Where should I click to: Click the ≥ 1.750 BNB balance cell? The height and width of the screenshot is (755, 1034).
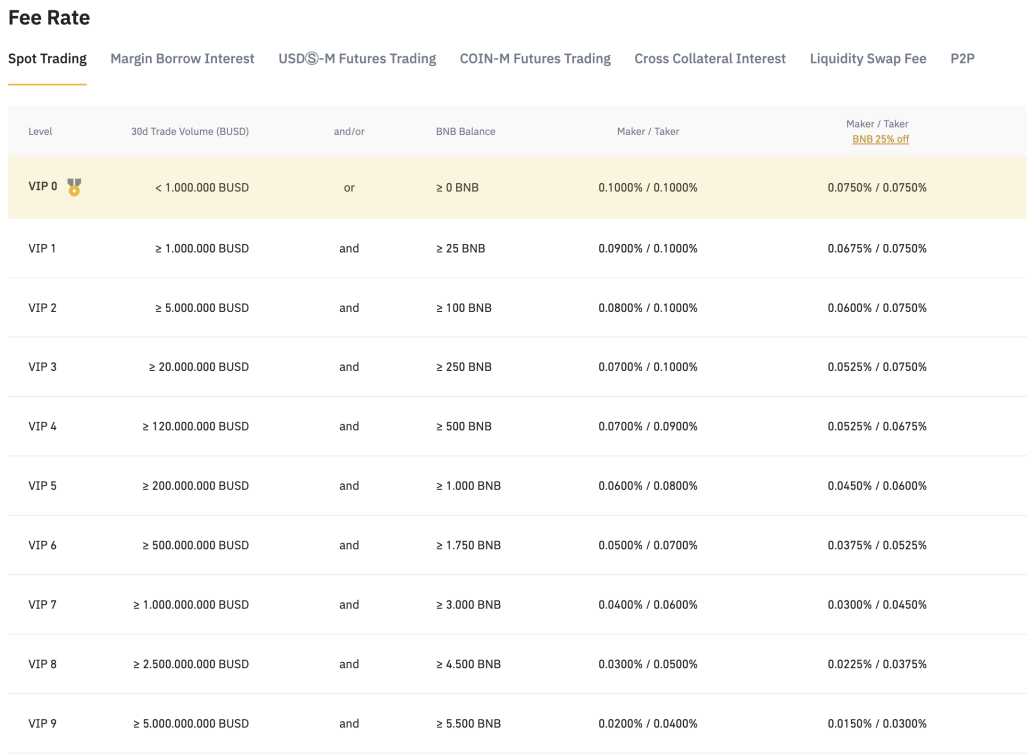tap(468, 545)
